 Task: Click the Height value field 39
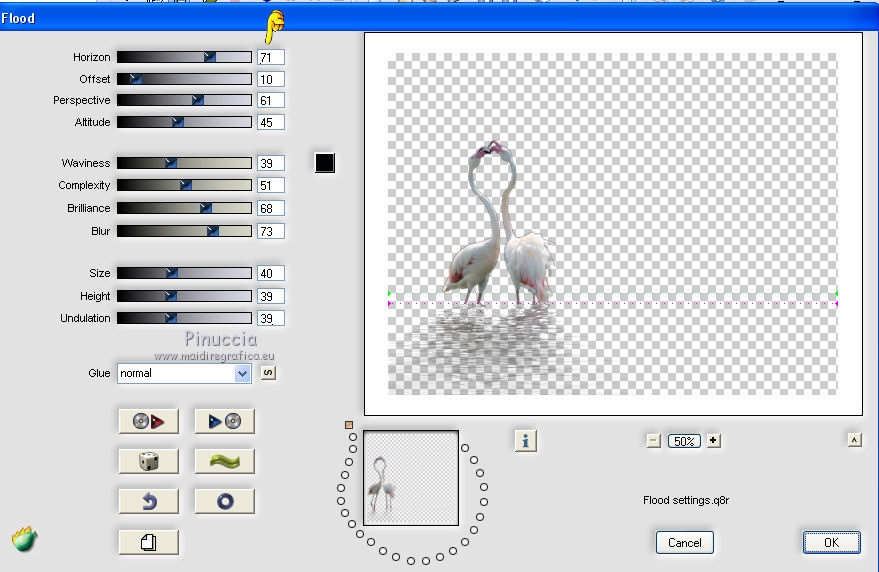click(x=271, y=296)
